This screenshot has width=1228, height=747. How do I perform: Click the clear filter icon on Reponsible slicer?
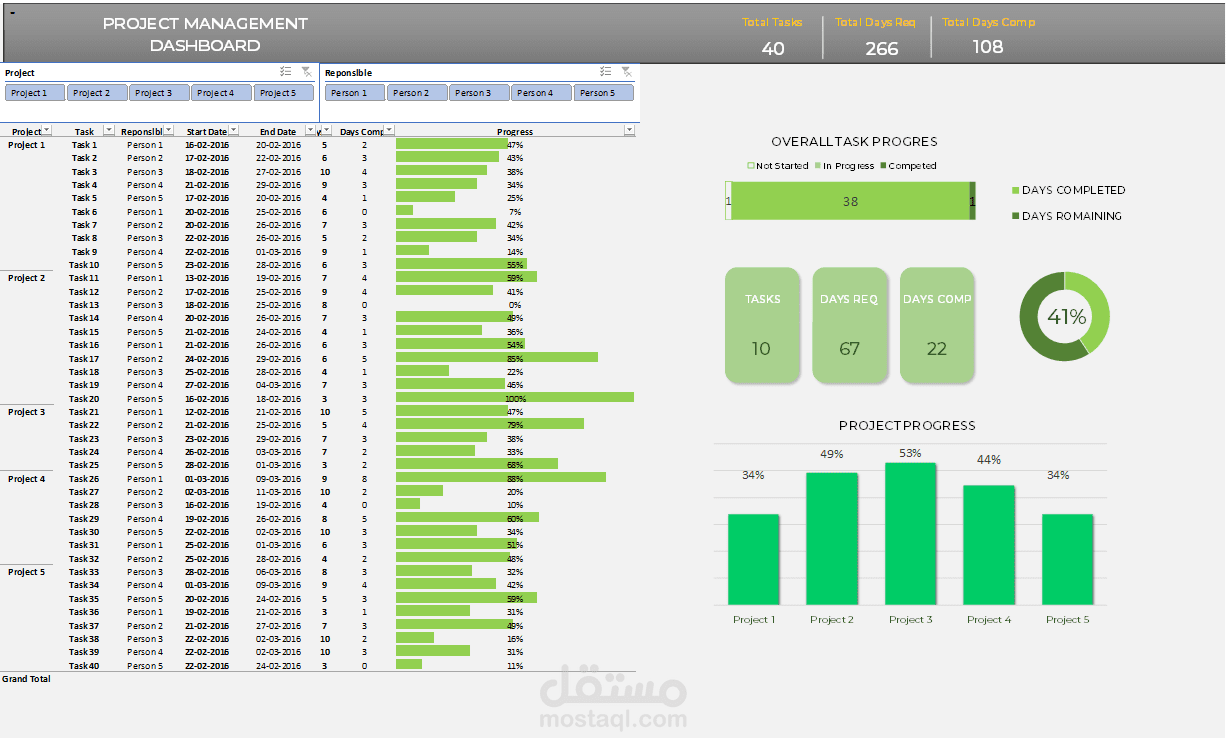coord(628,71)
